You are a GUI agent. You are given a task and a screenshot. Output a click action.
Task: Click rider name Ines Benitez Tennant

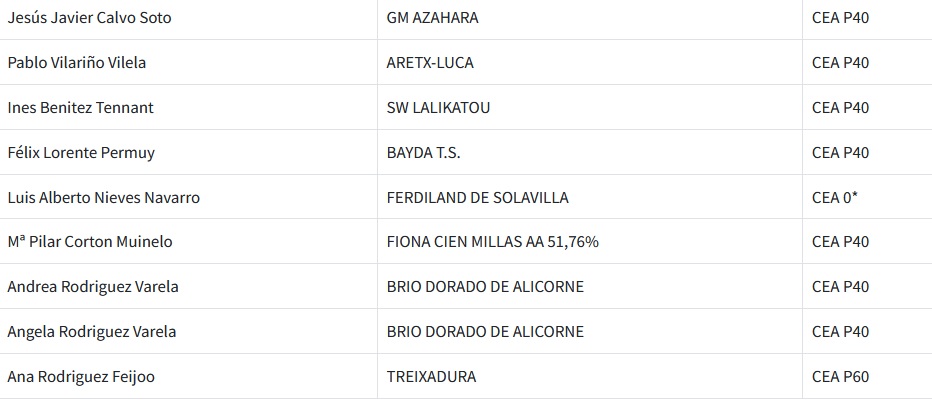[80, 108]
